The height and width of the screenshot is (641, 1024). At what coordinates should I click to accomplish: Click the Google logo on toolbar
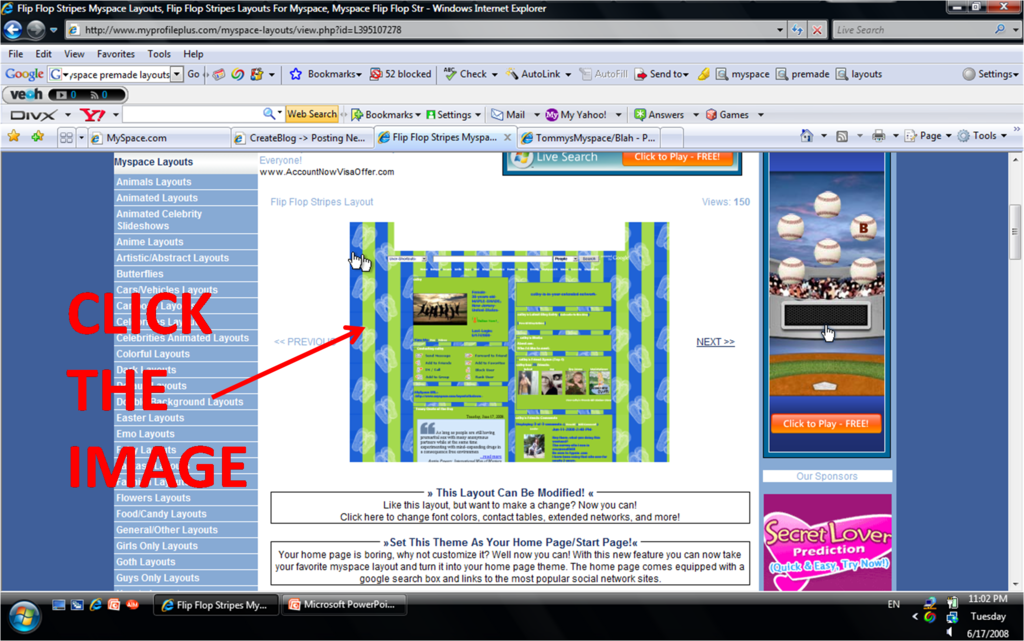[x=24, y=74]
